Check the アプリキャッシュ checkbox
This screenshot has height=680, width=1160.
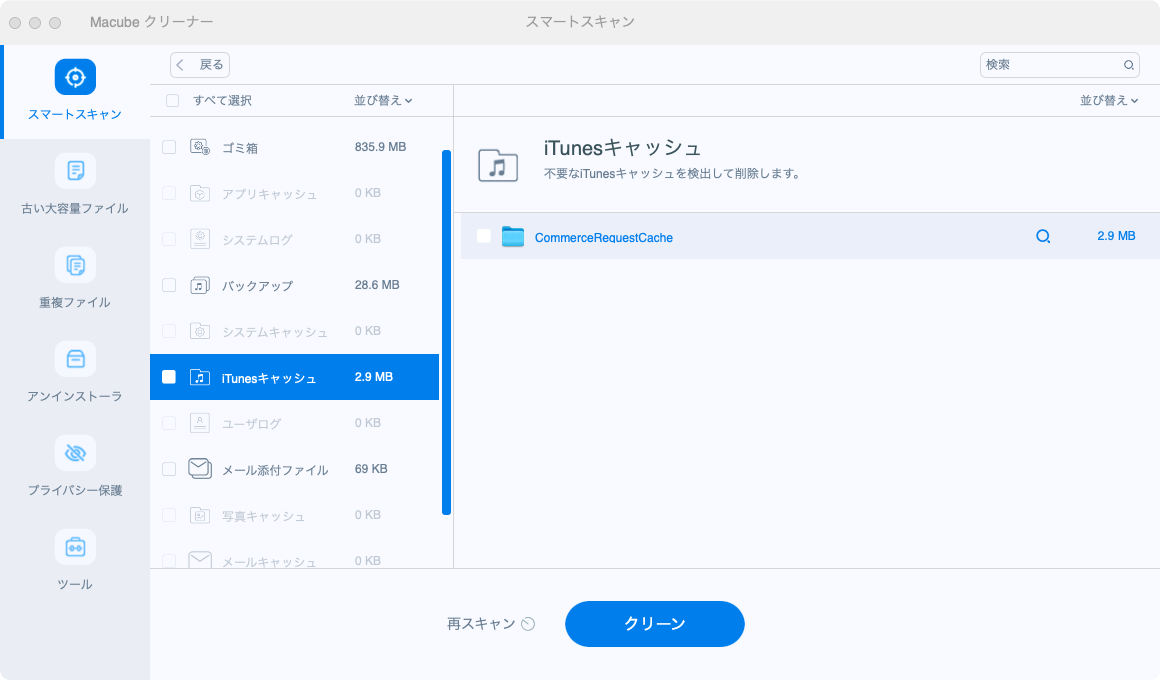169,193
